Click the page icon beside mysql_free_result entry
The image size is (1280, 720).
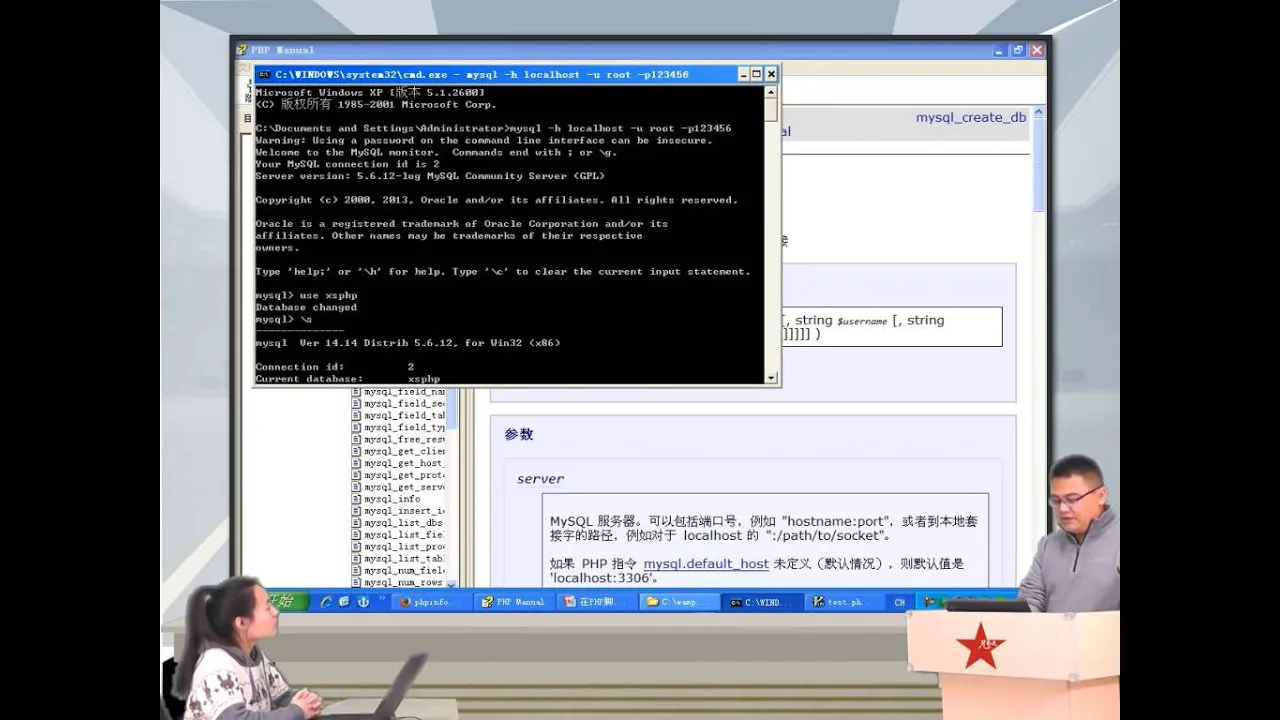click(357, 439)
